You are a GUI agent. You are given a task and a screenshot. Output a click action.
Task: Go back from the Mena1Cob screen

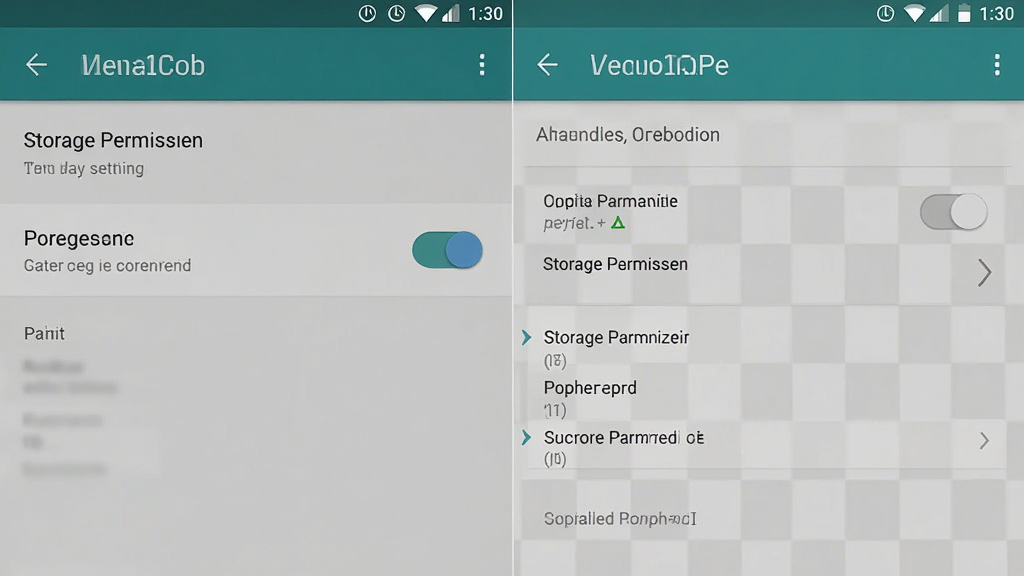pos(37,65)
